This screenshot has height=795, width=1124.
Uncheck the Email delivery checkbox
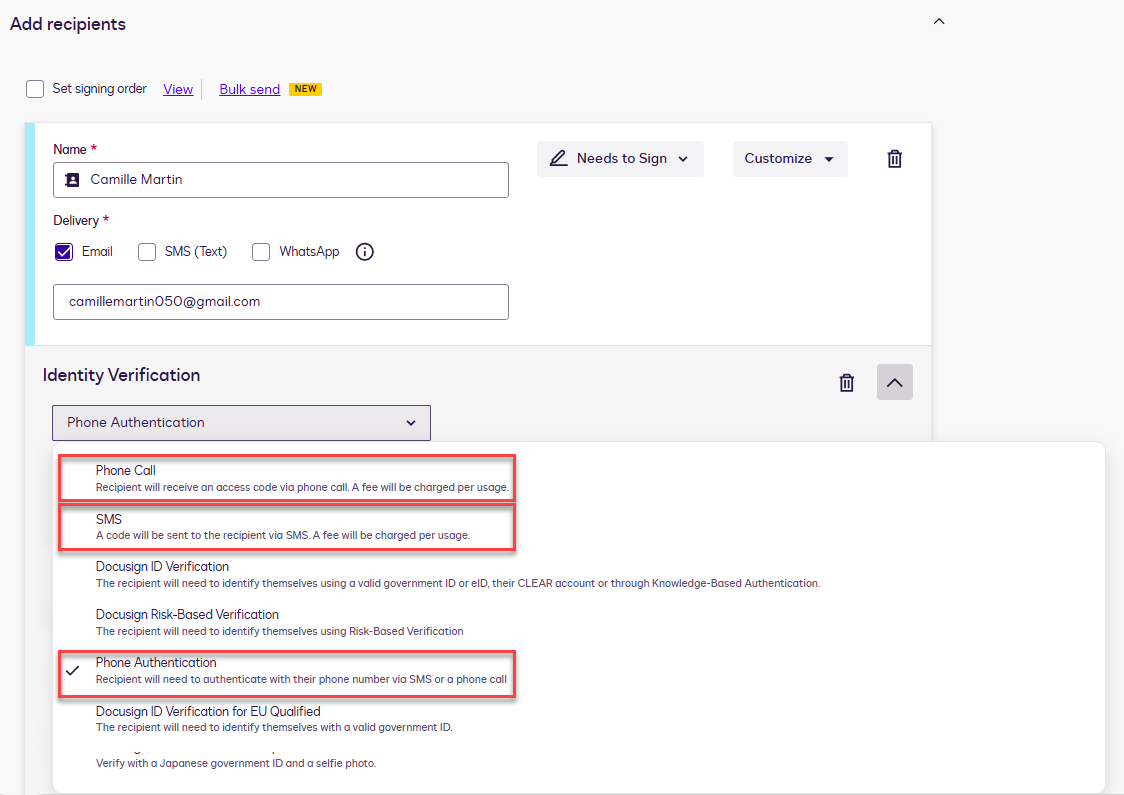(x=64, y=252)
